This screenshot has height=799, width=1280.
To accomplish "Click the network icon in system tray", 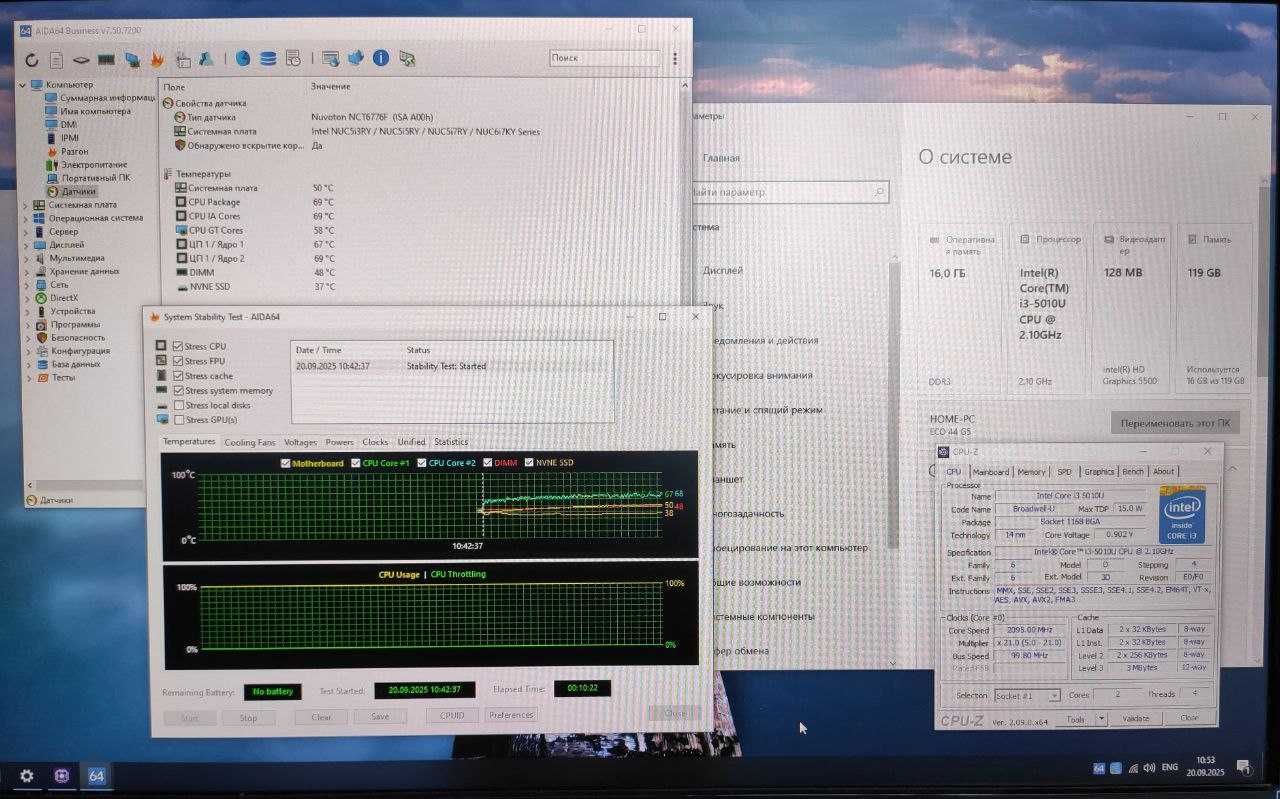I will tap(1133, 767).
